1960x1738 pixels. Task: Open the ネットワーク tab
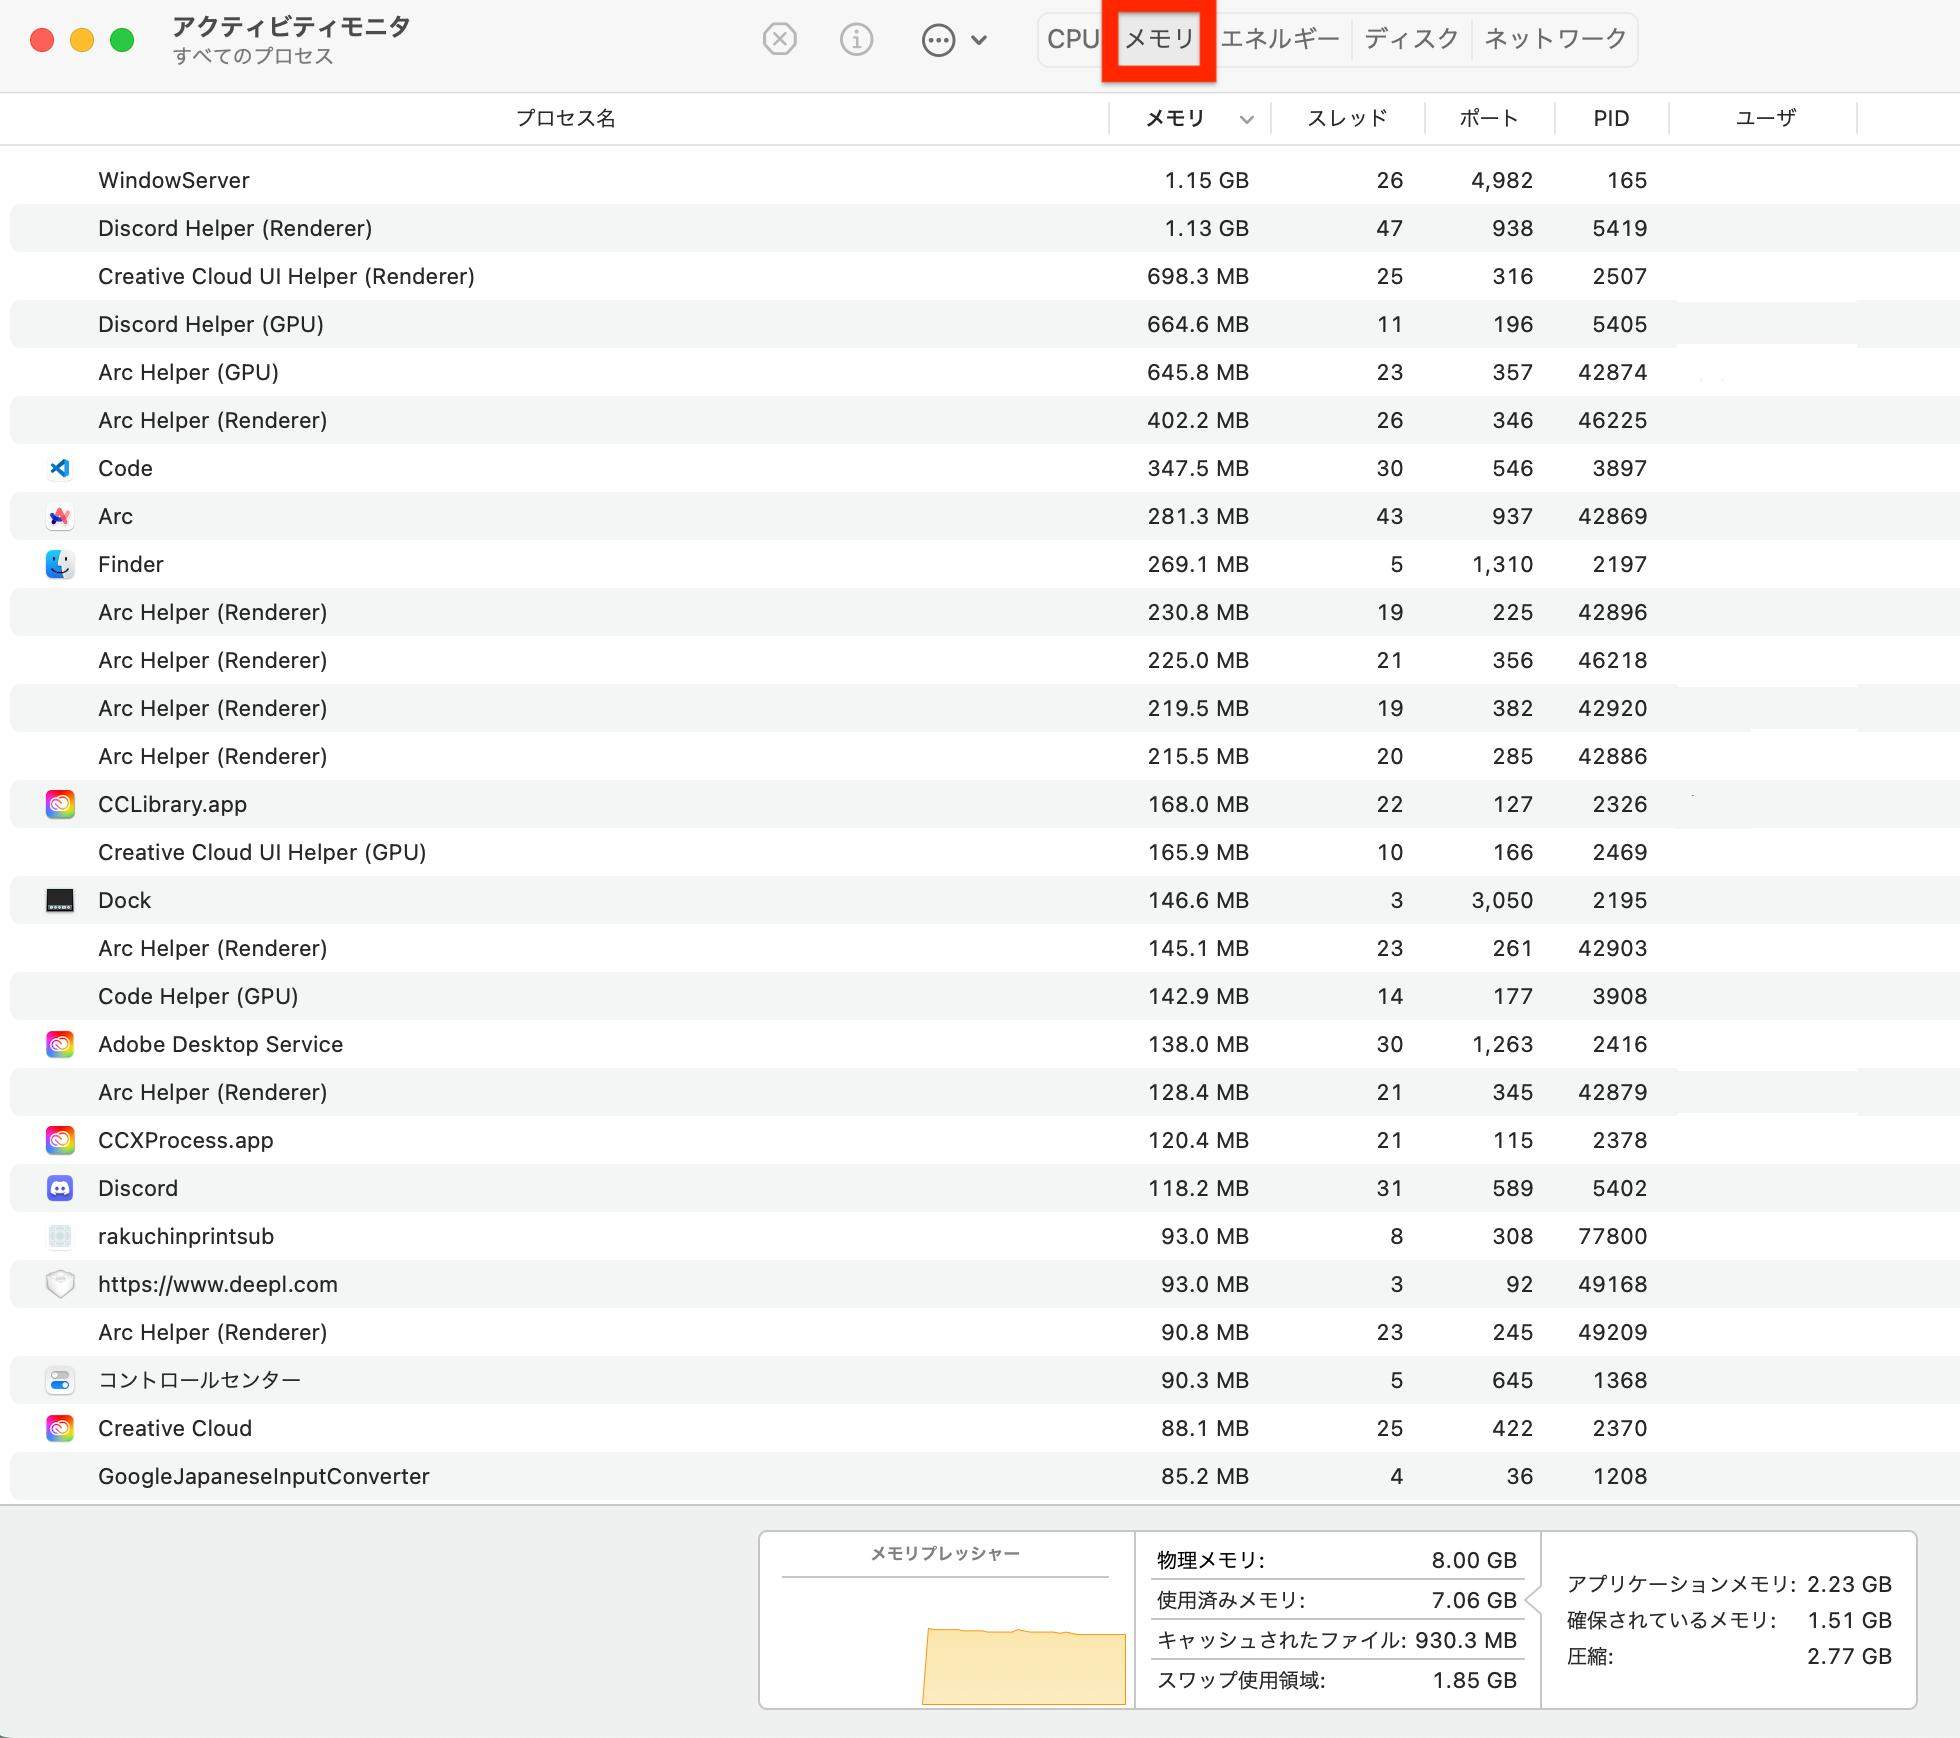coord(1555,39)
